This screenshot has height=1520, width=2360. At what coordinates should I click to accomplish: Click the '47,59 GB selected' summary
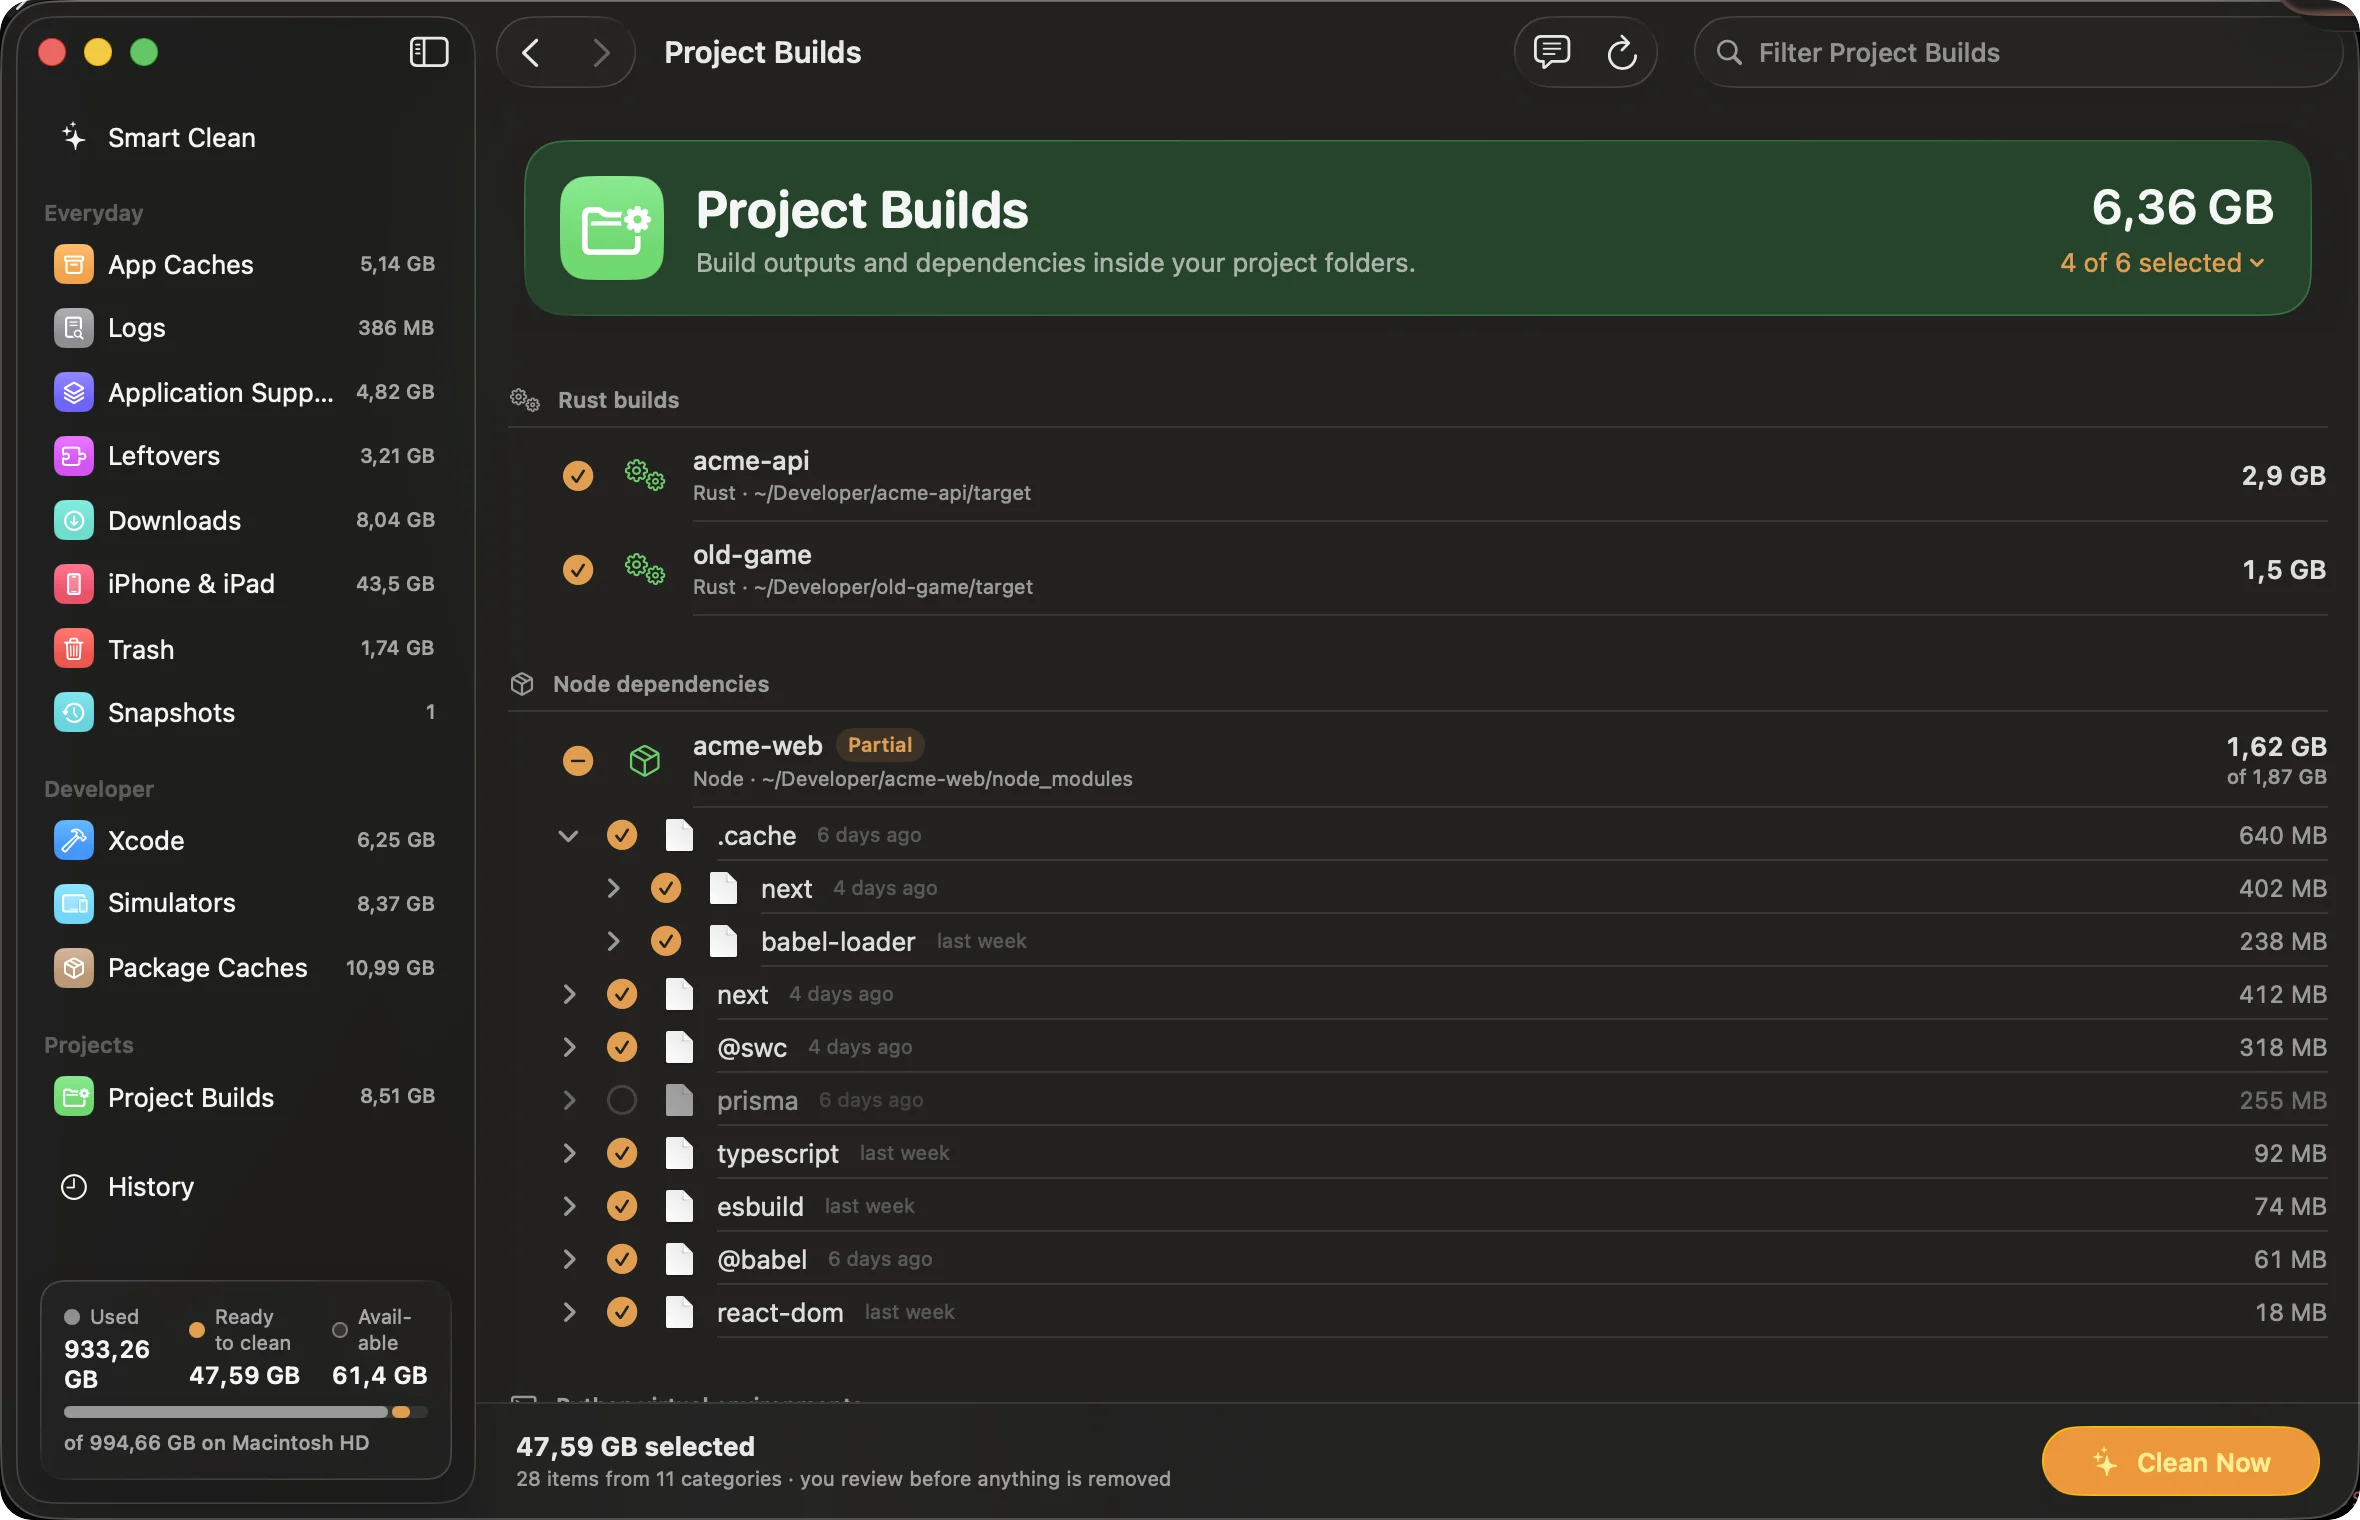click(635, 1446)
